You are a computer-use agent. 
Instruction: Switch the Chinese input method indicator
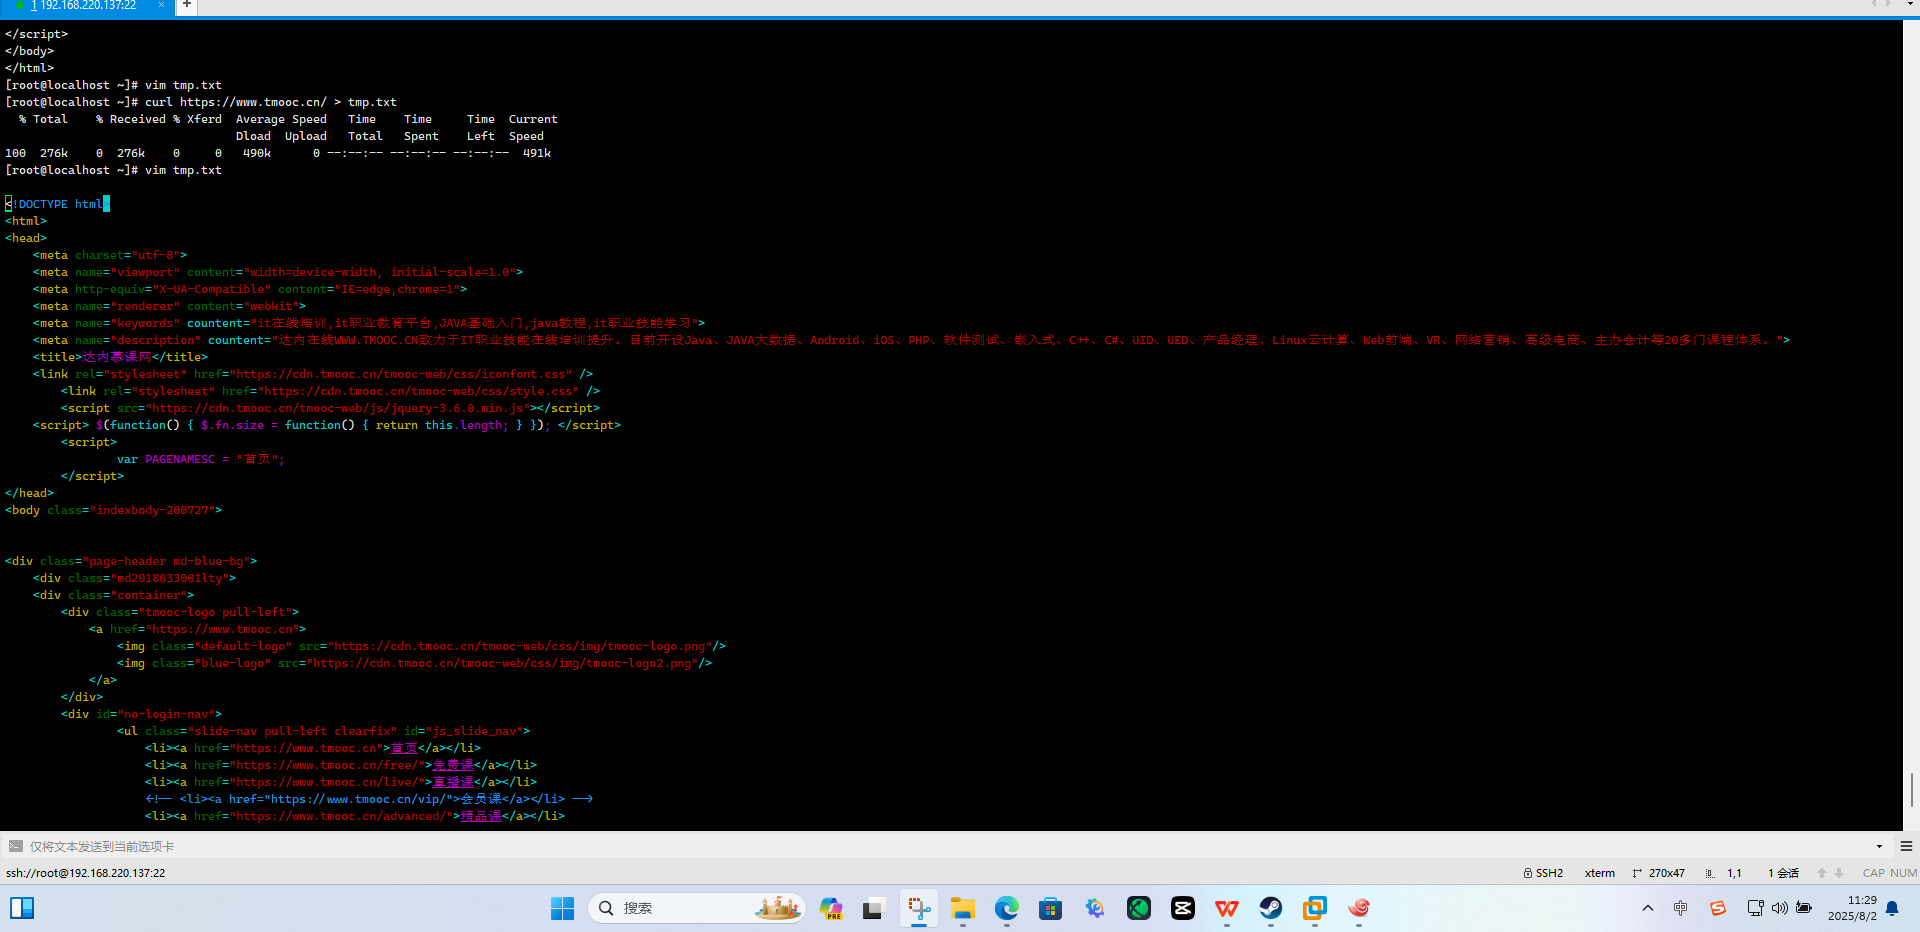pos(1681,908)
